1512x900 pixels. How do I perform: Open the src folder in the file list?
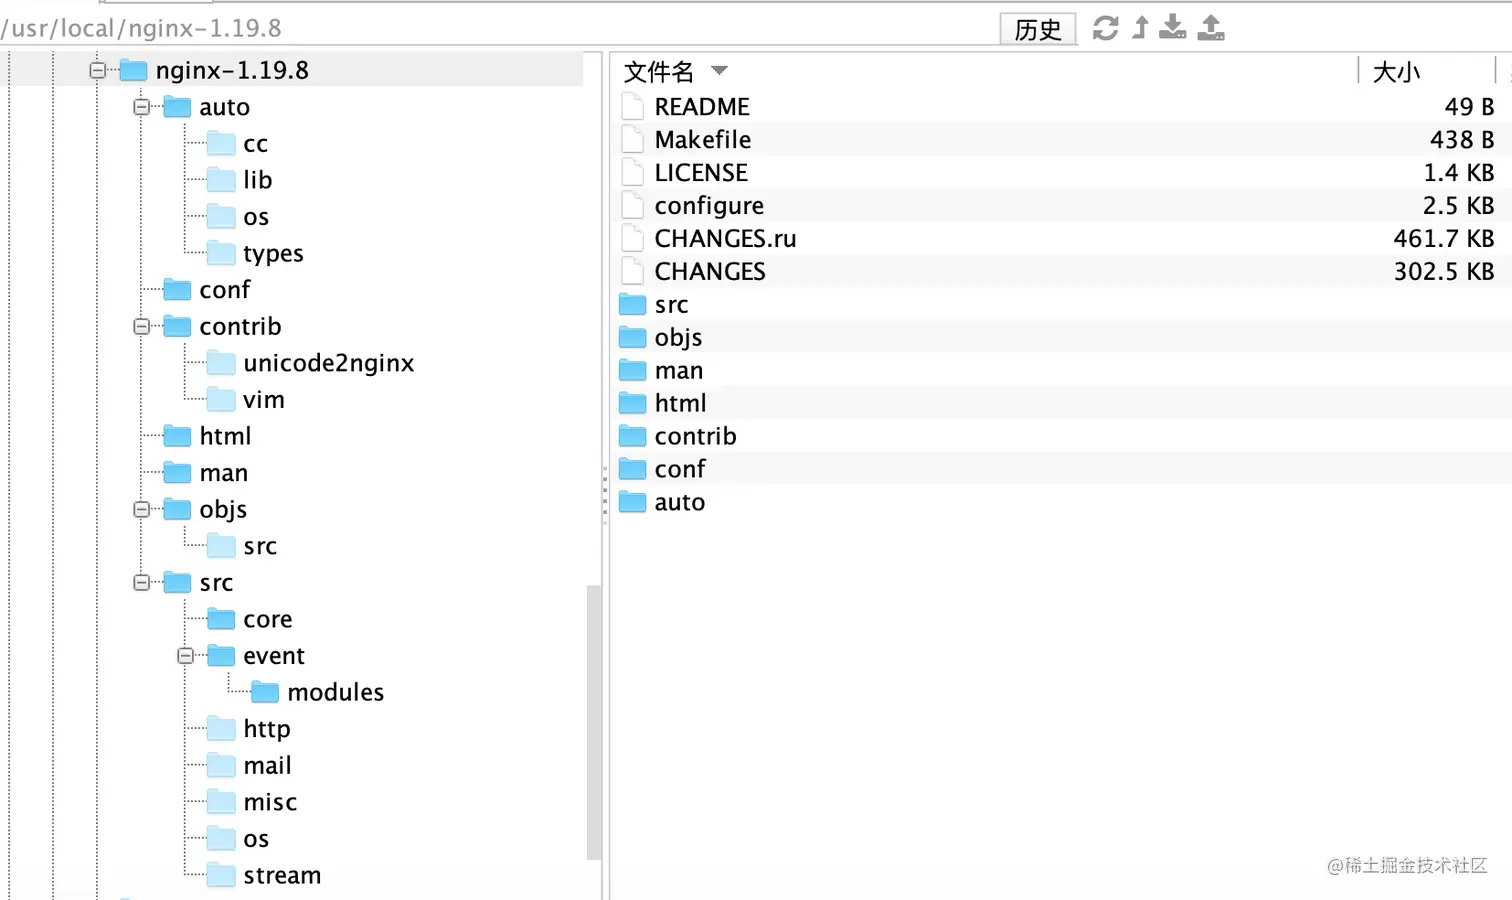tap(672, 304)
